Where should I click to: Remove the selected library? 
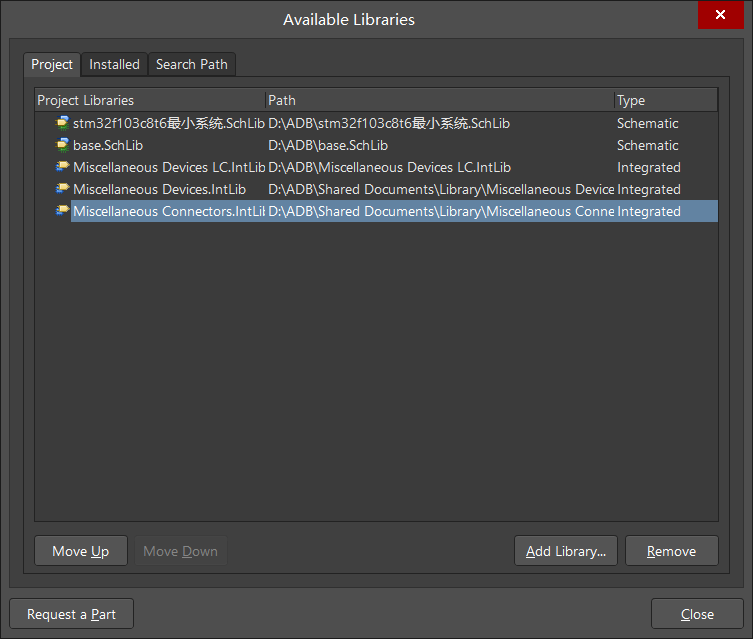671,551
